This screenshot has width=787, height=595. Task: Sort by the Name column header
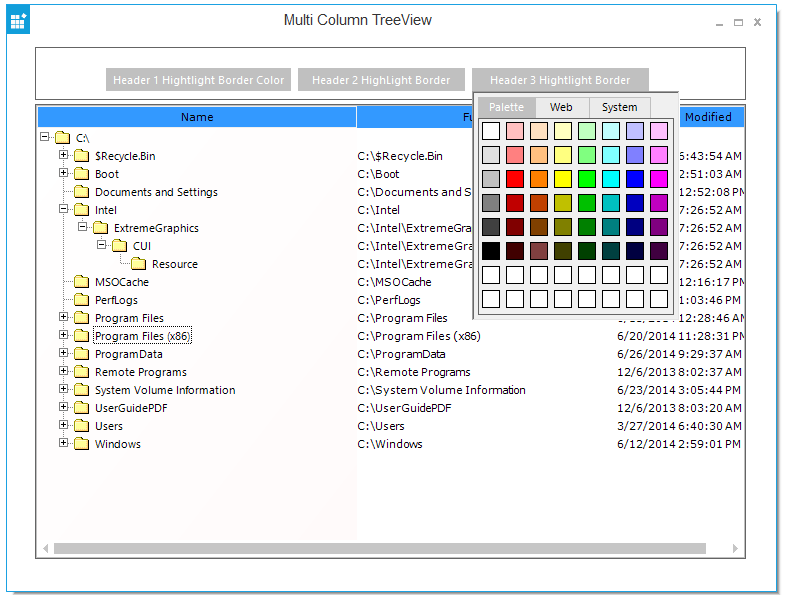coord(197,117)
